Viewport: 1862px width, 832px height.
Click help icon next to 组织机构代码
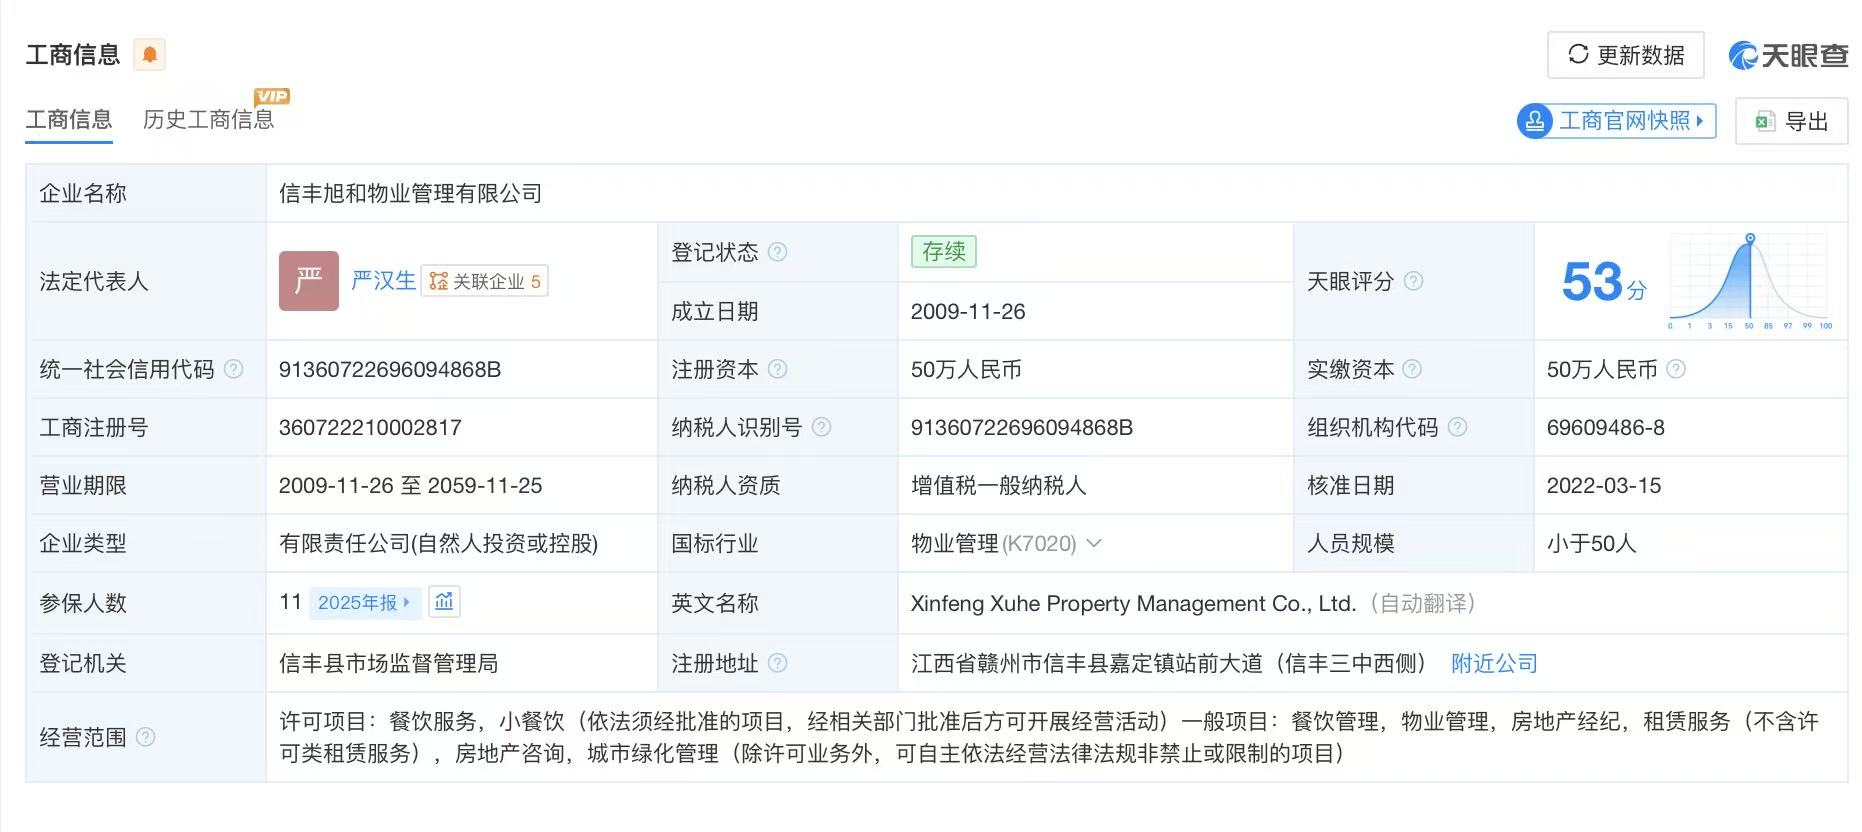[1457, 427]
